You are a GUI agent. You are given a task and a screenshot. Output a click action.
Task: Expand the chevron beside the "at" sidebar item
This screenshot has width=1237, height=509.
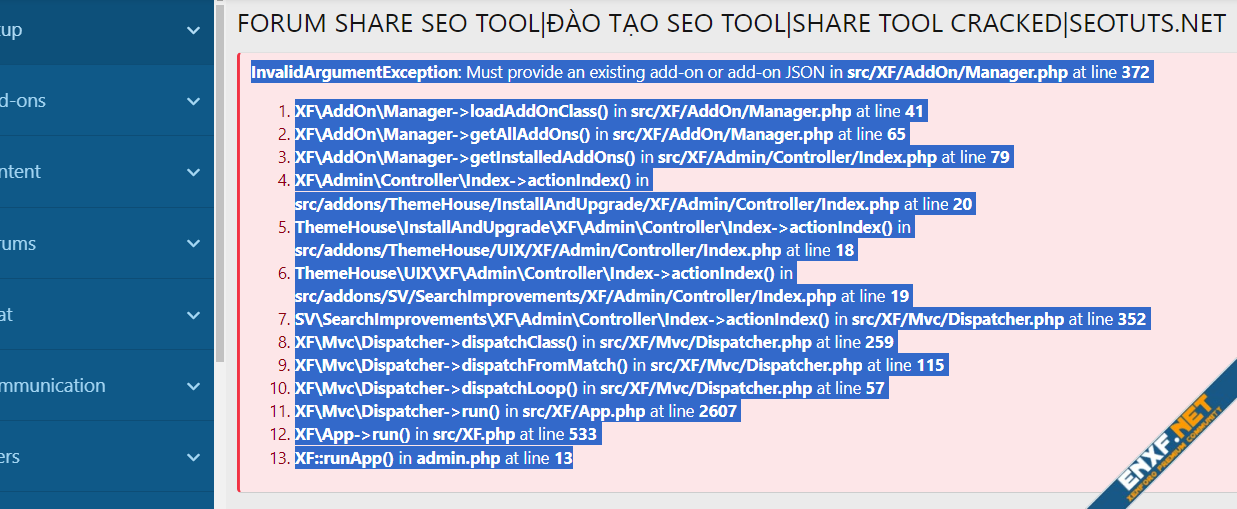click(193, 315)
